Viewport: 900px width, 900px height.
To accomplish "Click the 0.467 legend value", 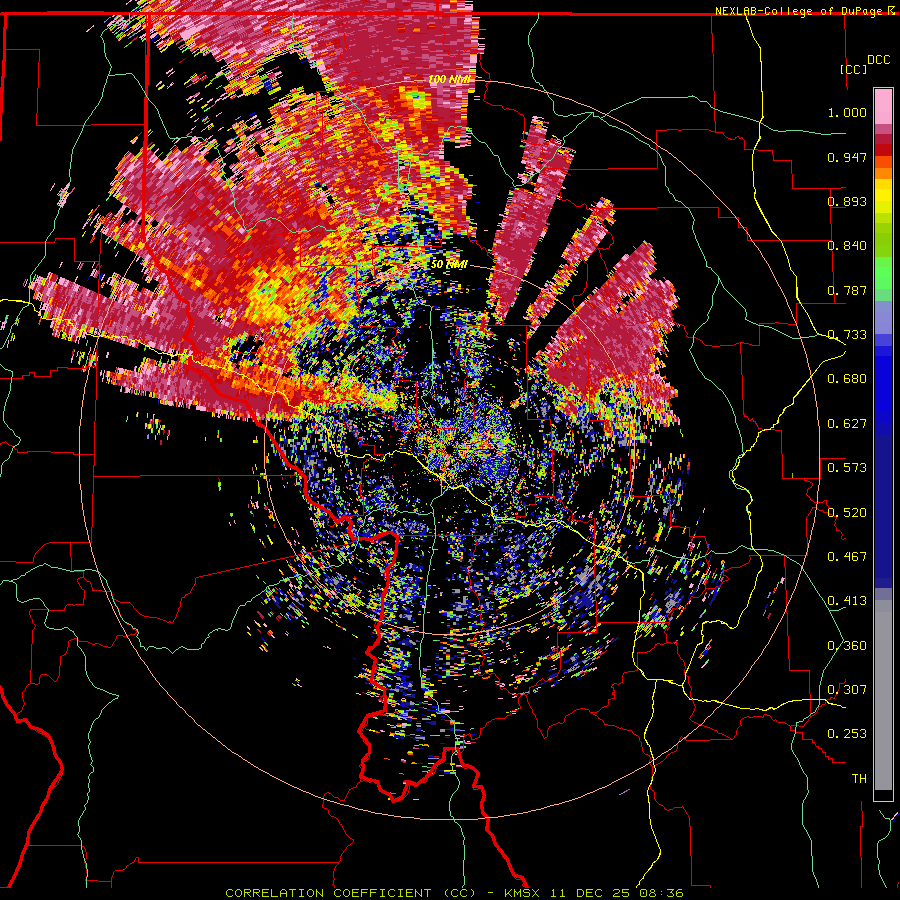I will [x=847, y=557].
